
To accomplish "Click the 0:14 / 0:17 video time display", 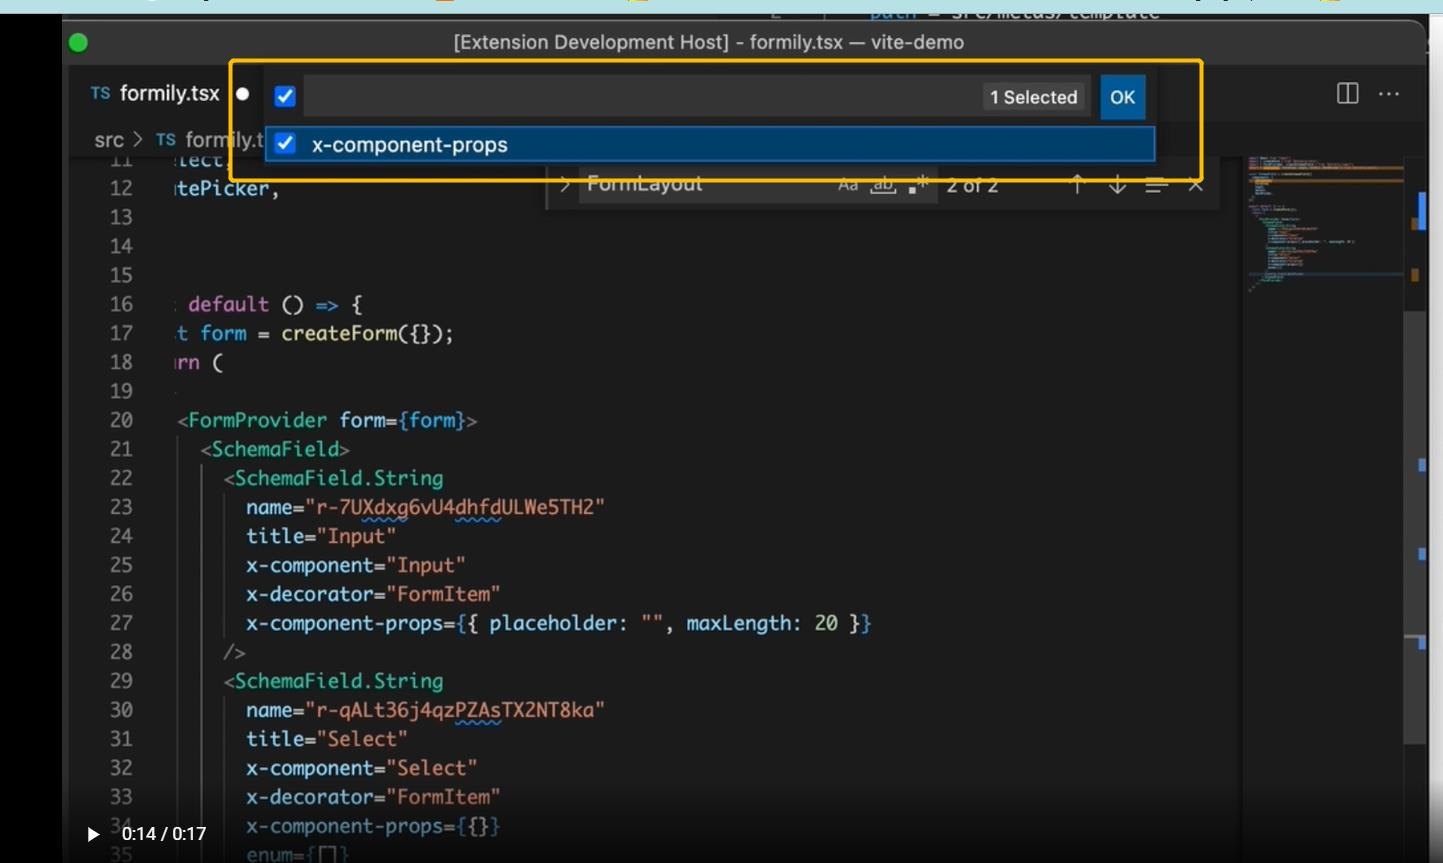I will [x=164, y=834].
